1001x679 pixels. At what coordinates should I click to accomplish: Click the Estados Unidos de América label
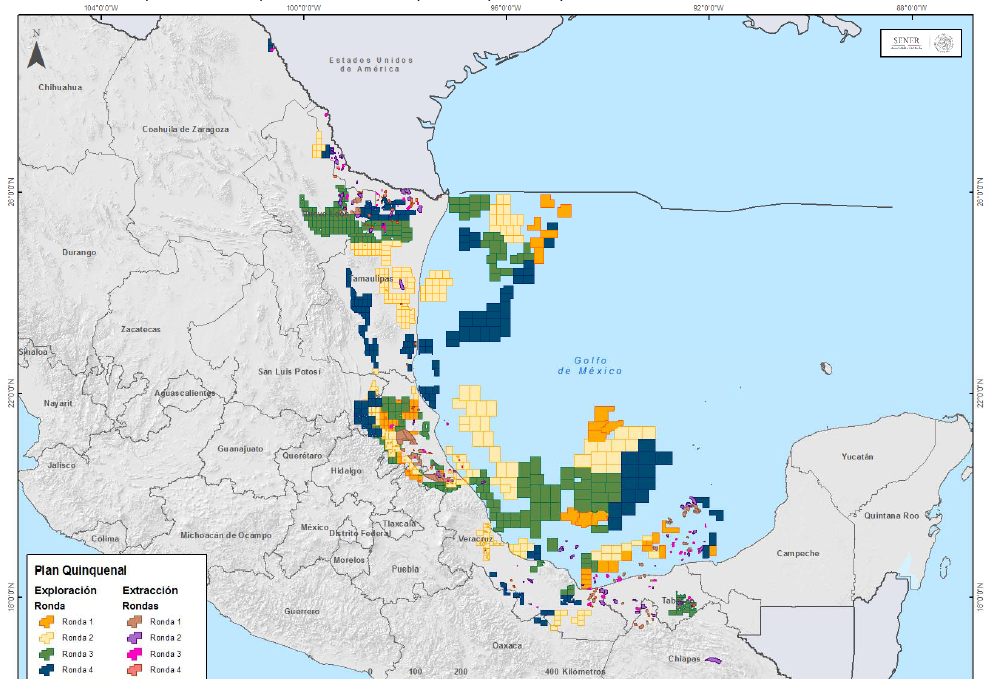tap(371, 65)
